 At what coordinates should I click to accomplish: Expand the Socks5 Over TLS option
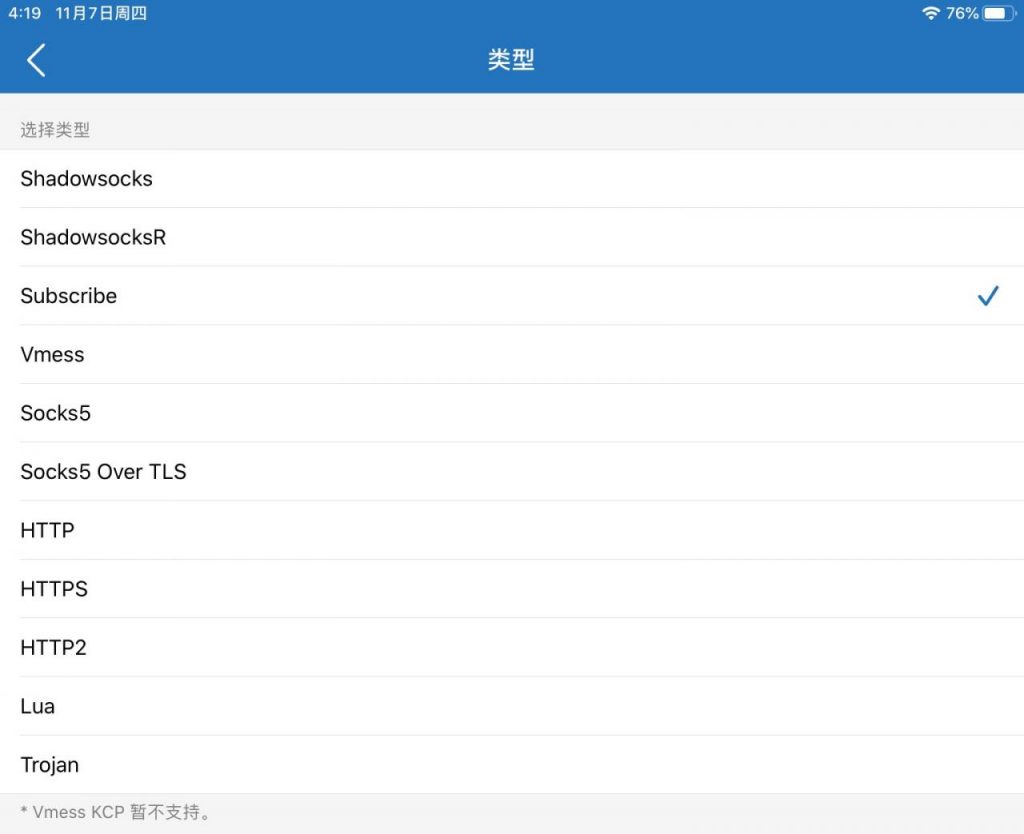coord(103,472)
